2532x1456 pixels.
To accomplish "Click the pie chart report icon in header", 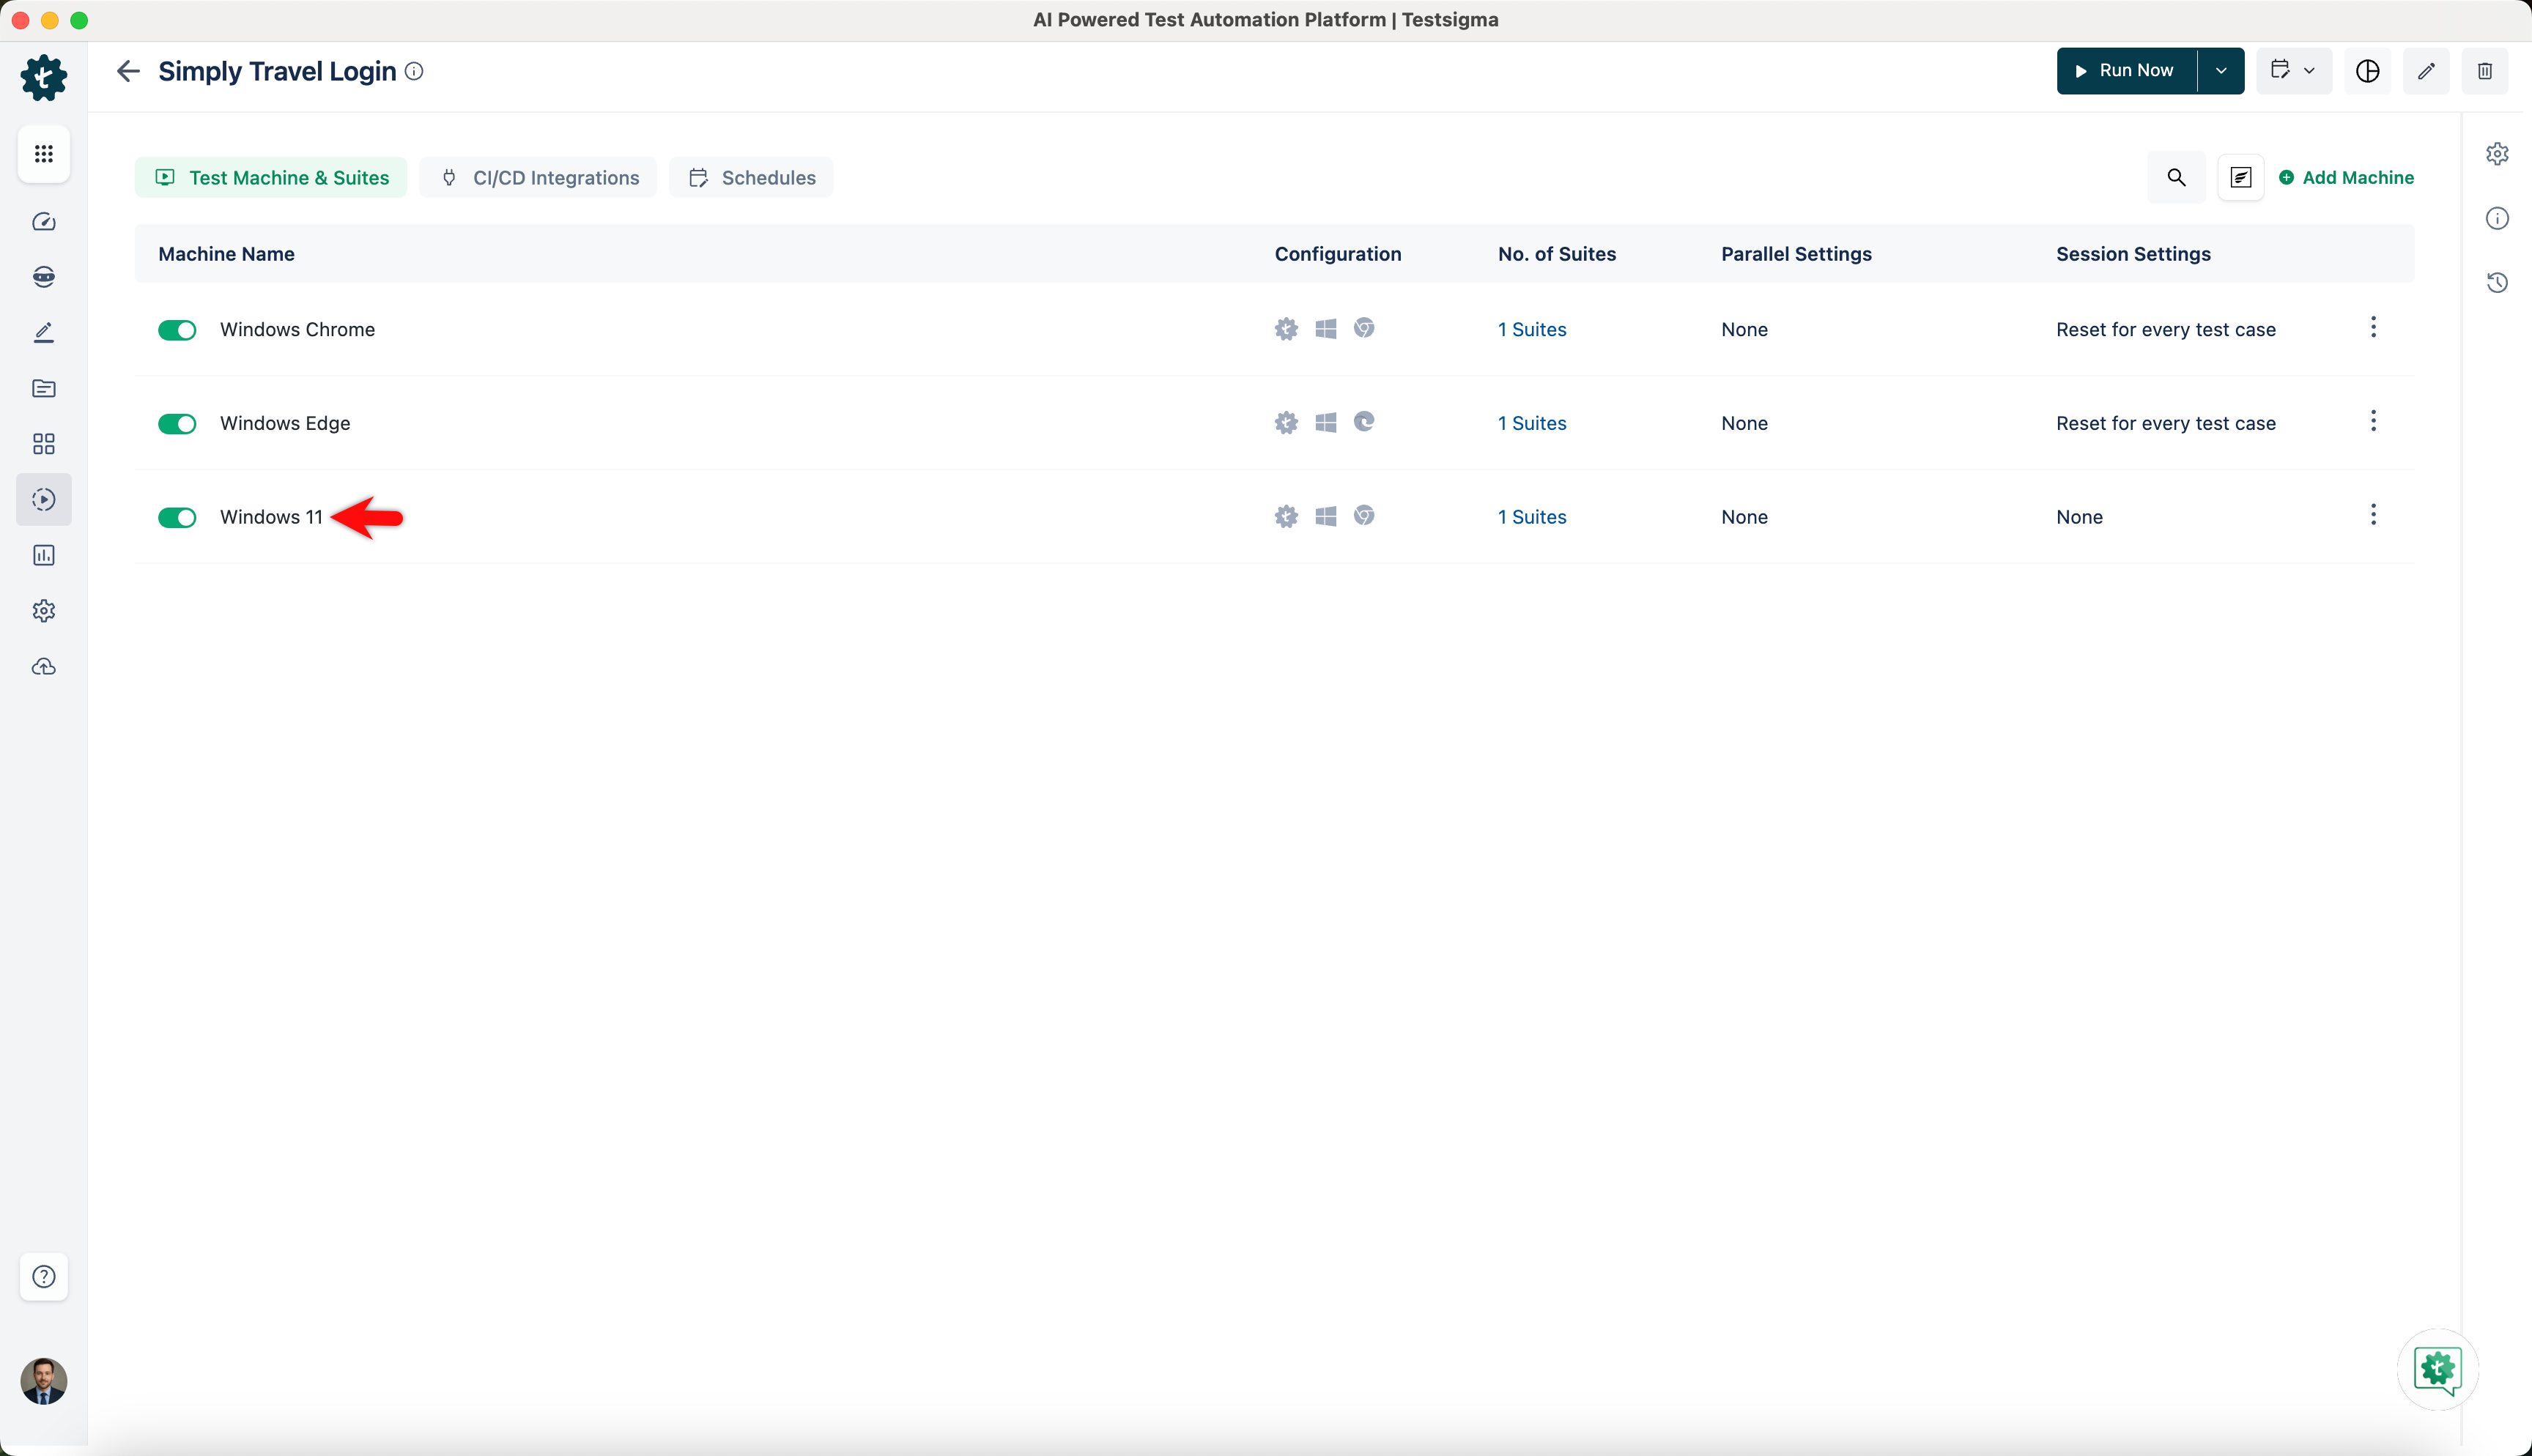I will 2367,71.
